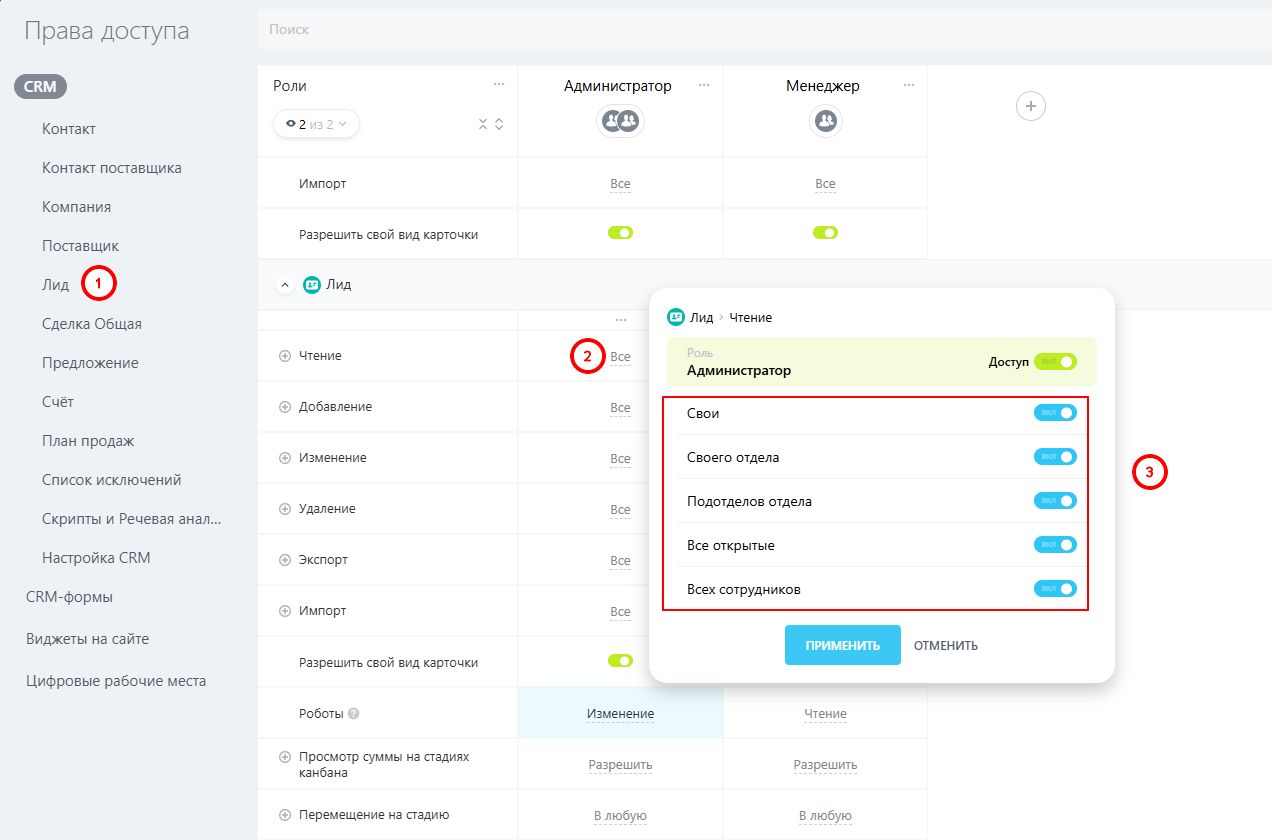The image size is (1272, 840).
Task: Expand the Чтение row plus icon
Action: pos(285,356)
